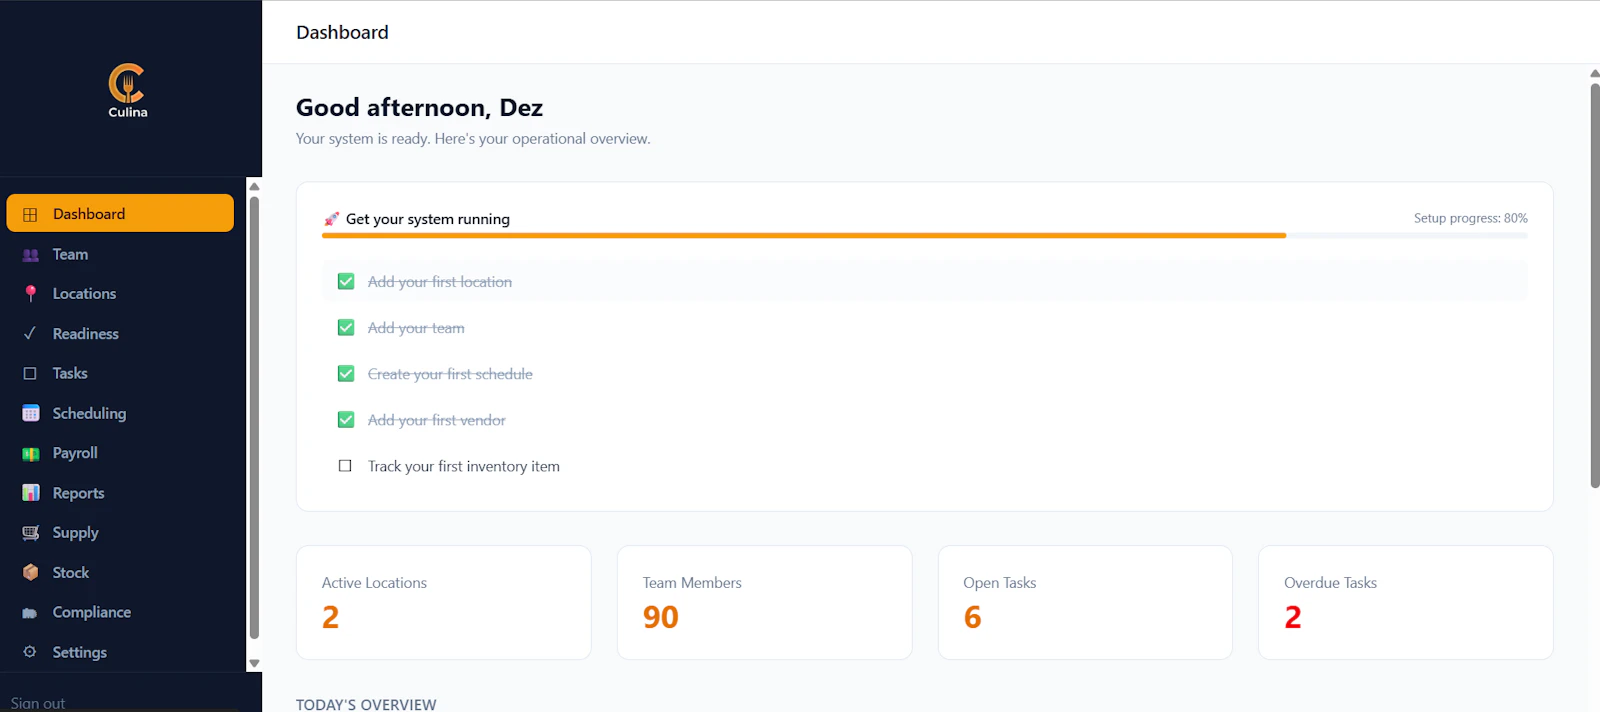Click the Locations pin icon
The height and width of the screenshot is (712, 1600).
point(30,294)
